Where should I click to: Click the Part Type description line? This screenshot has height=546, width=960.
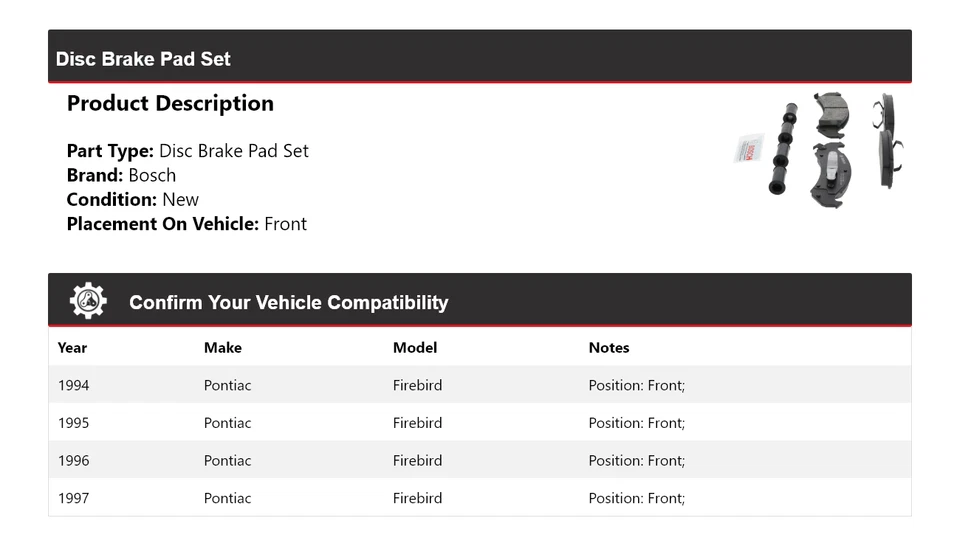tap(188, 151)
